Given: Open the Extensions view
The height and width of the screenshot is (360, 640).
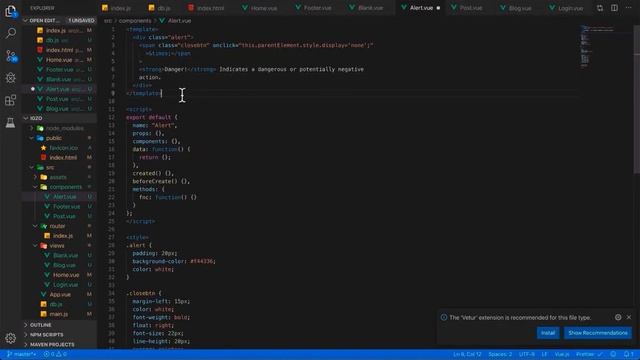Looking at the screenshot, I should coord(11,100).
